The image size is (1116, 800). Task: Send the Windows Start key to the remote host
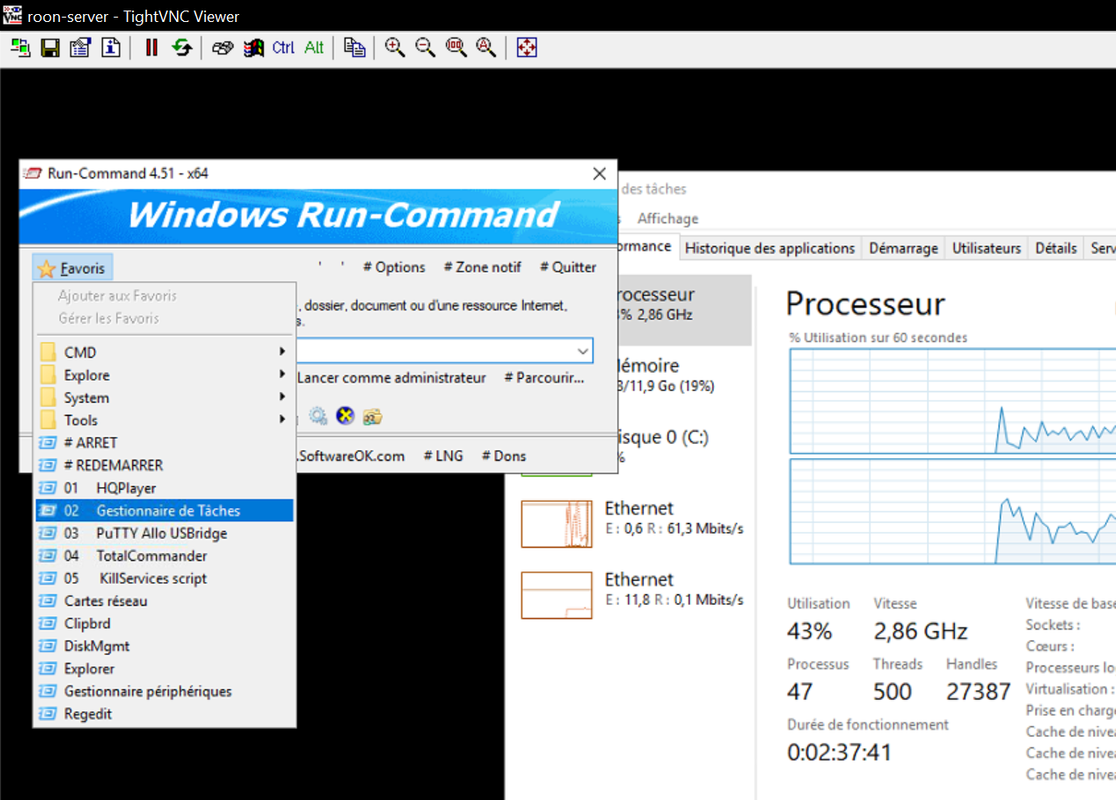point(253,48)
